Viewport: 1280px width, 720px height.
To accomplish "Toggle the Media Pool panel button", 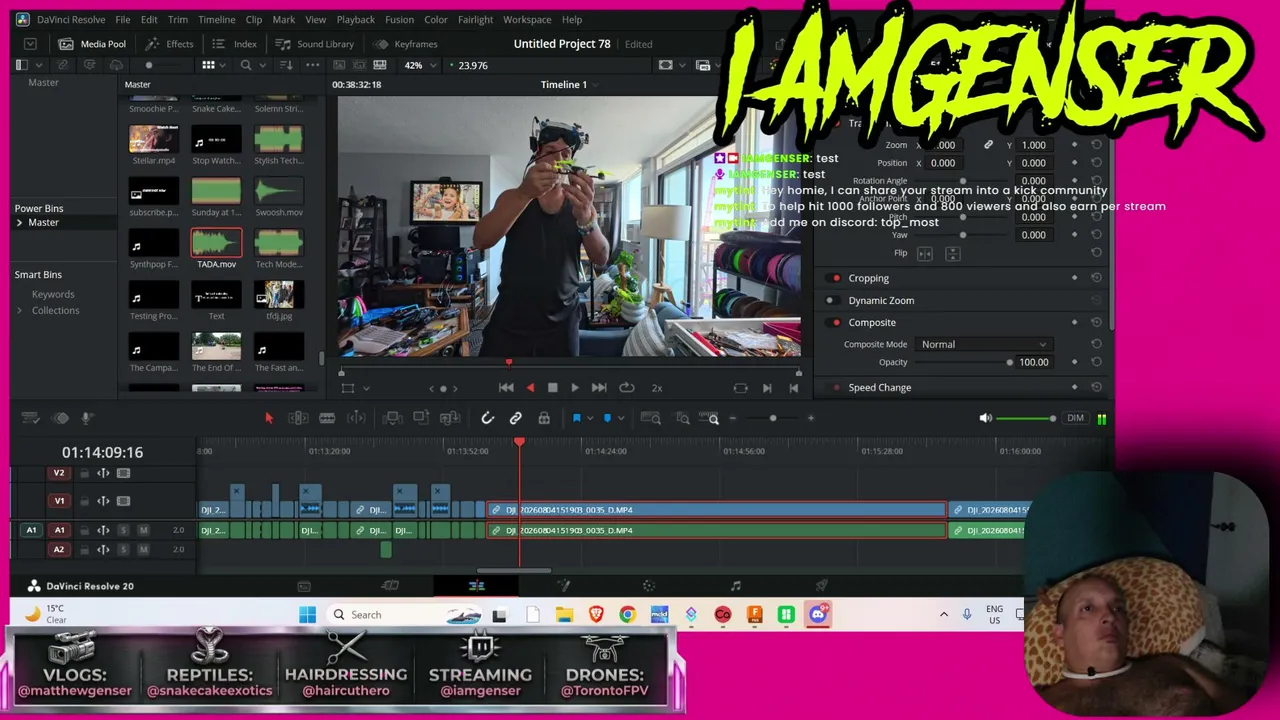I will pos(92,44).
